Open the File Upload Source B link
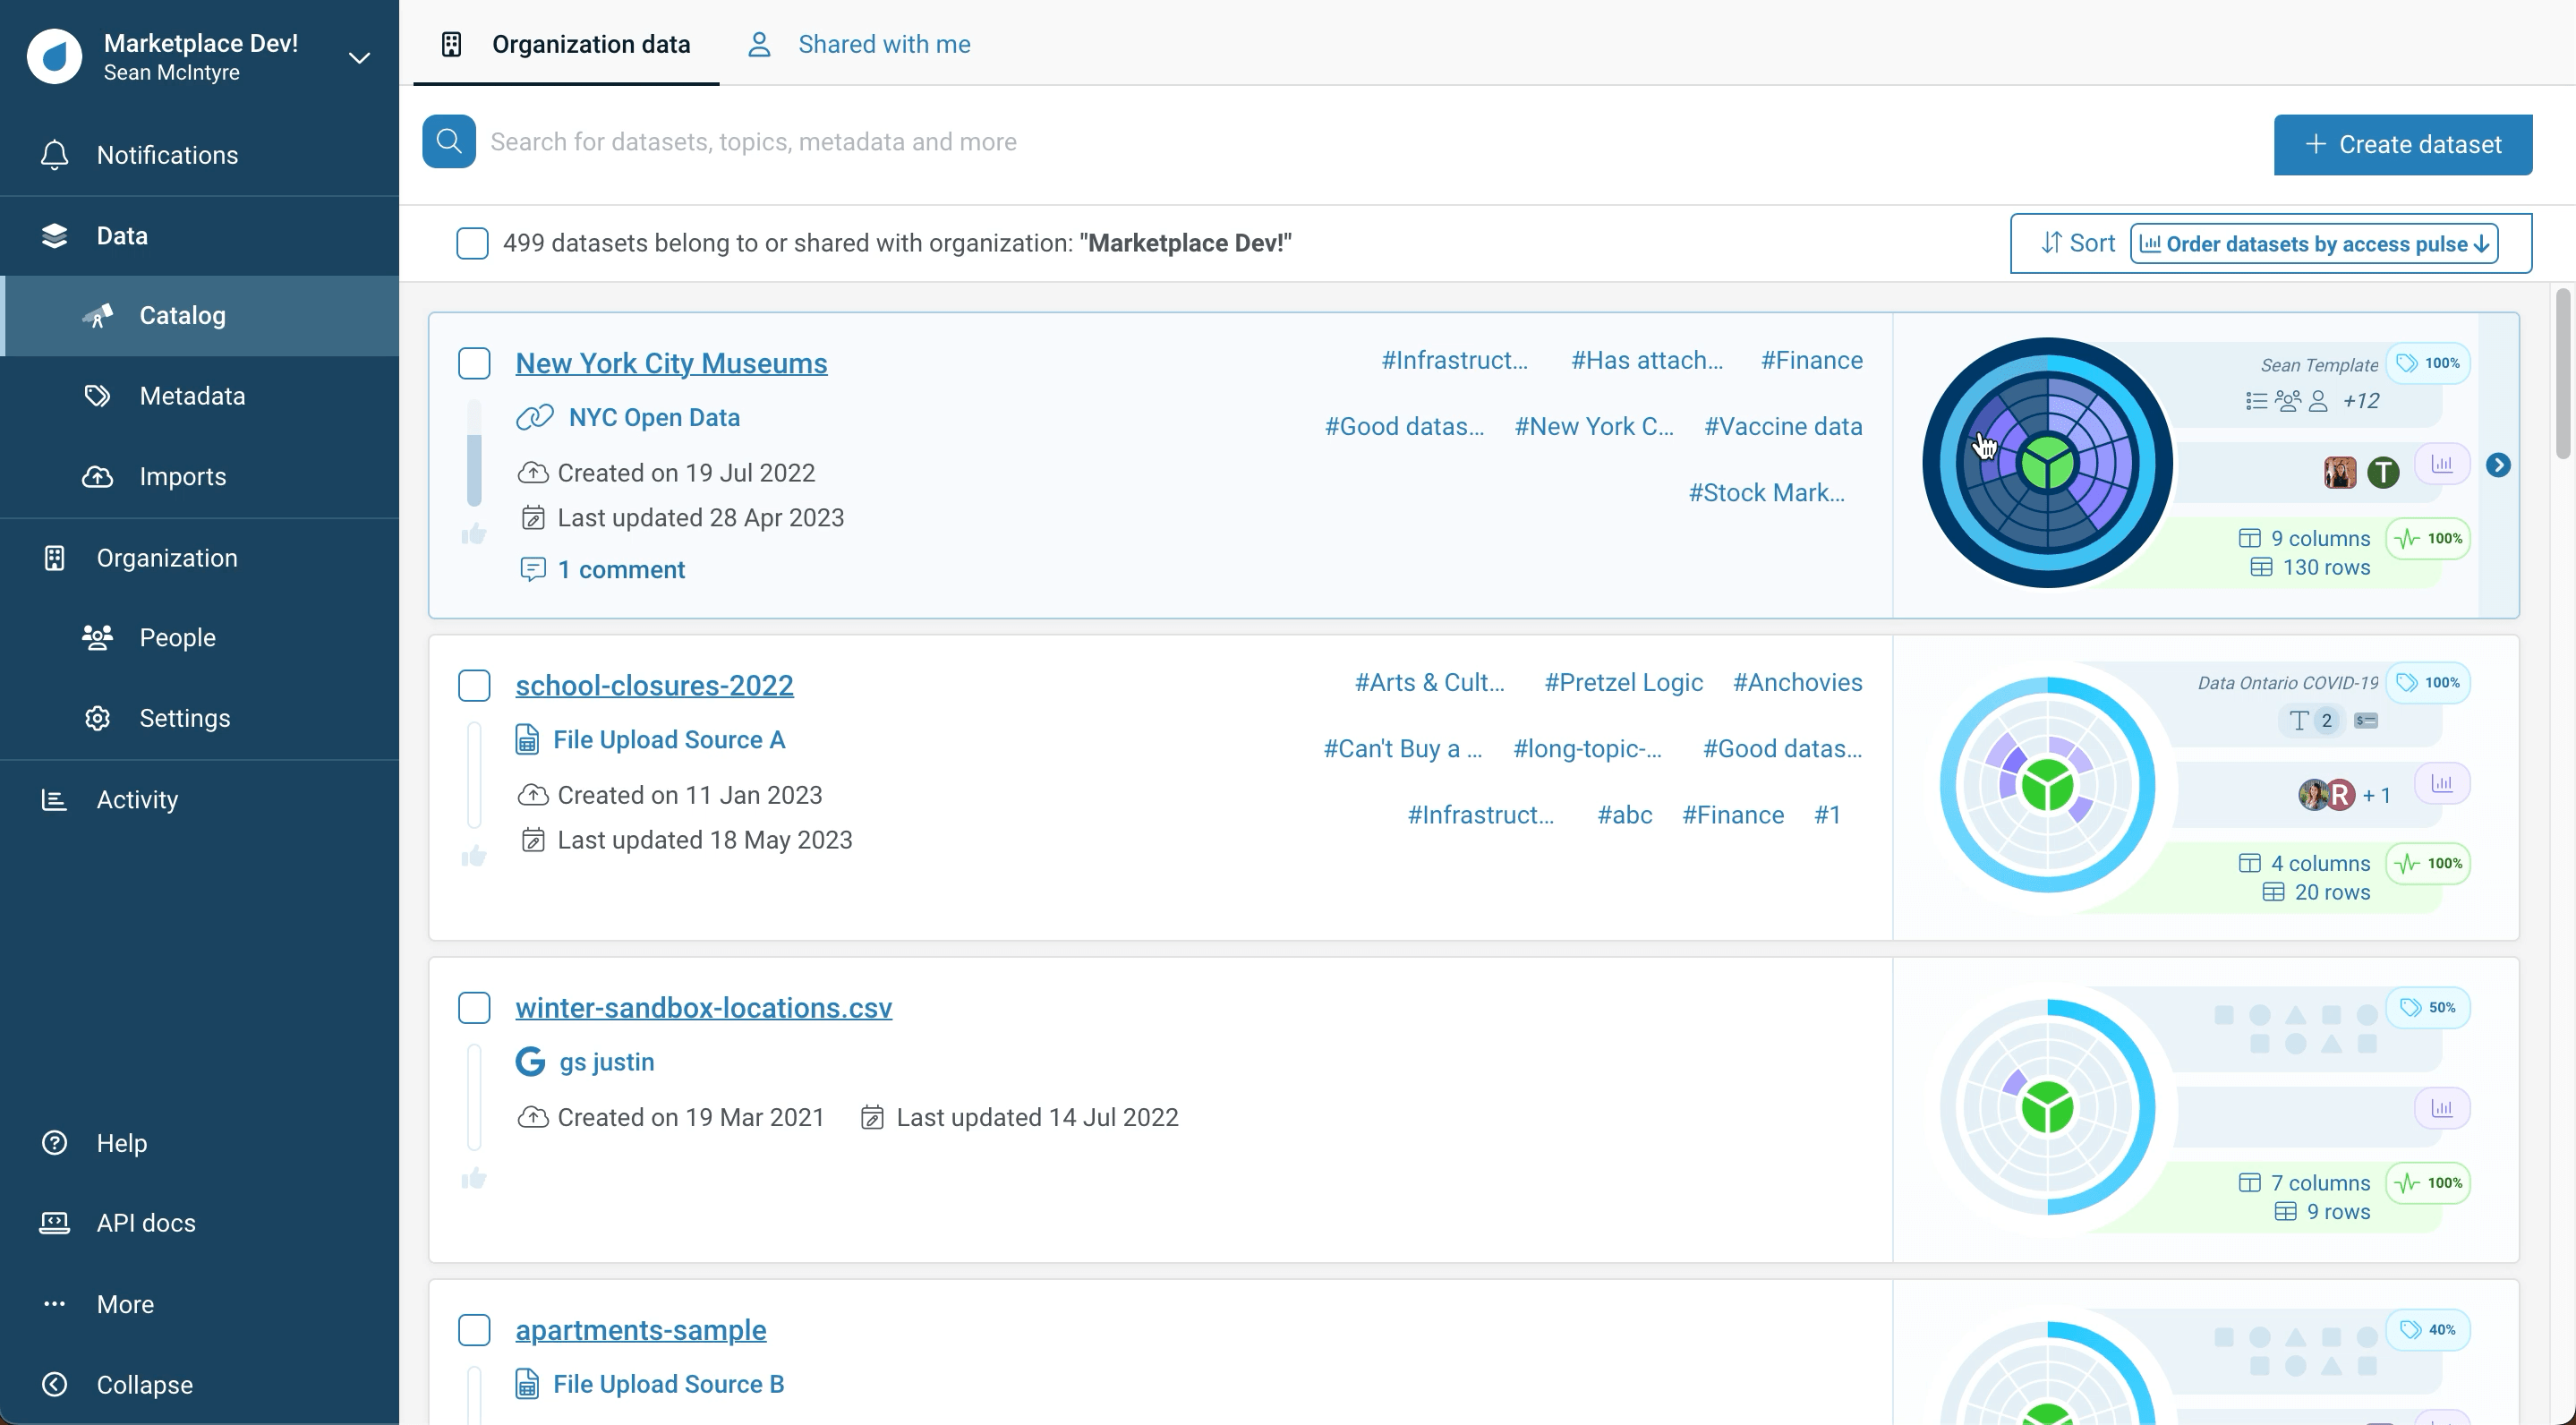The height and width of the screenshot is (1425, 2576). (668, 1384)
